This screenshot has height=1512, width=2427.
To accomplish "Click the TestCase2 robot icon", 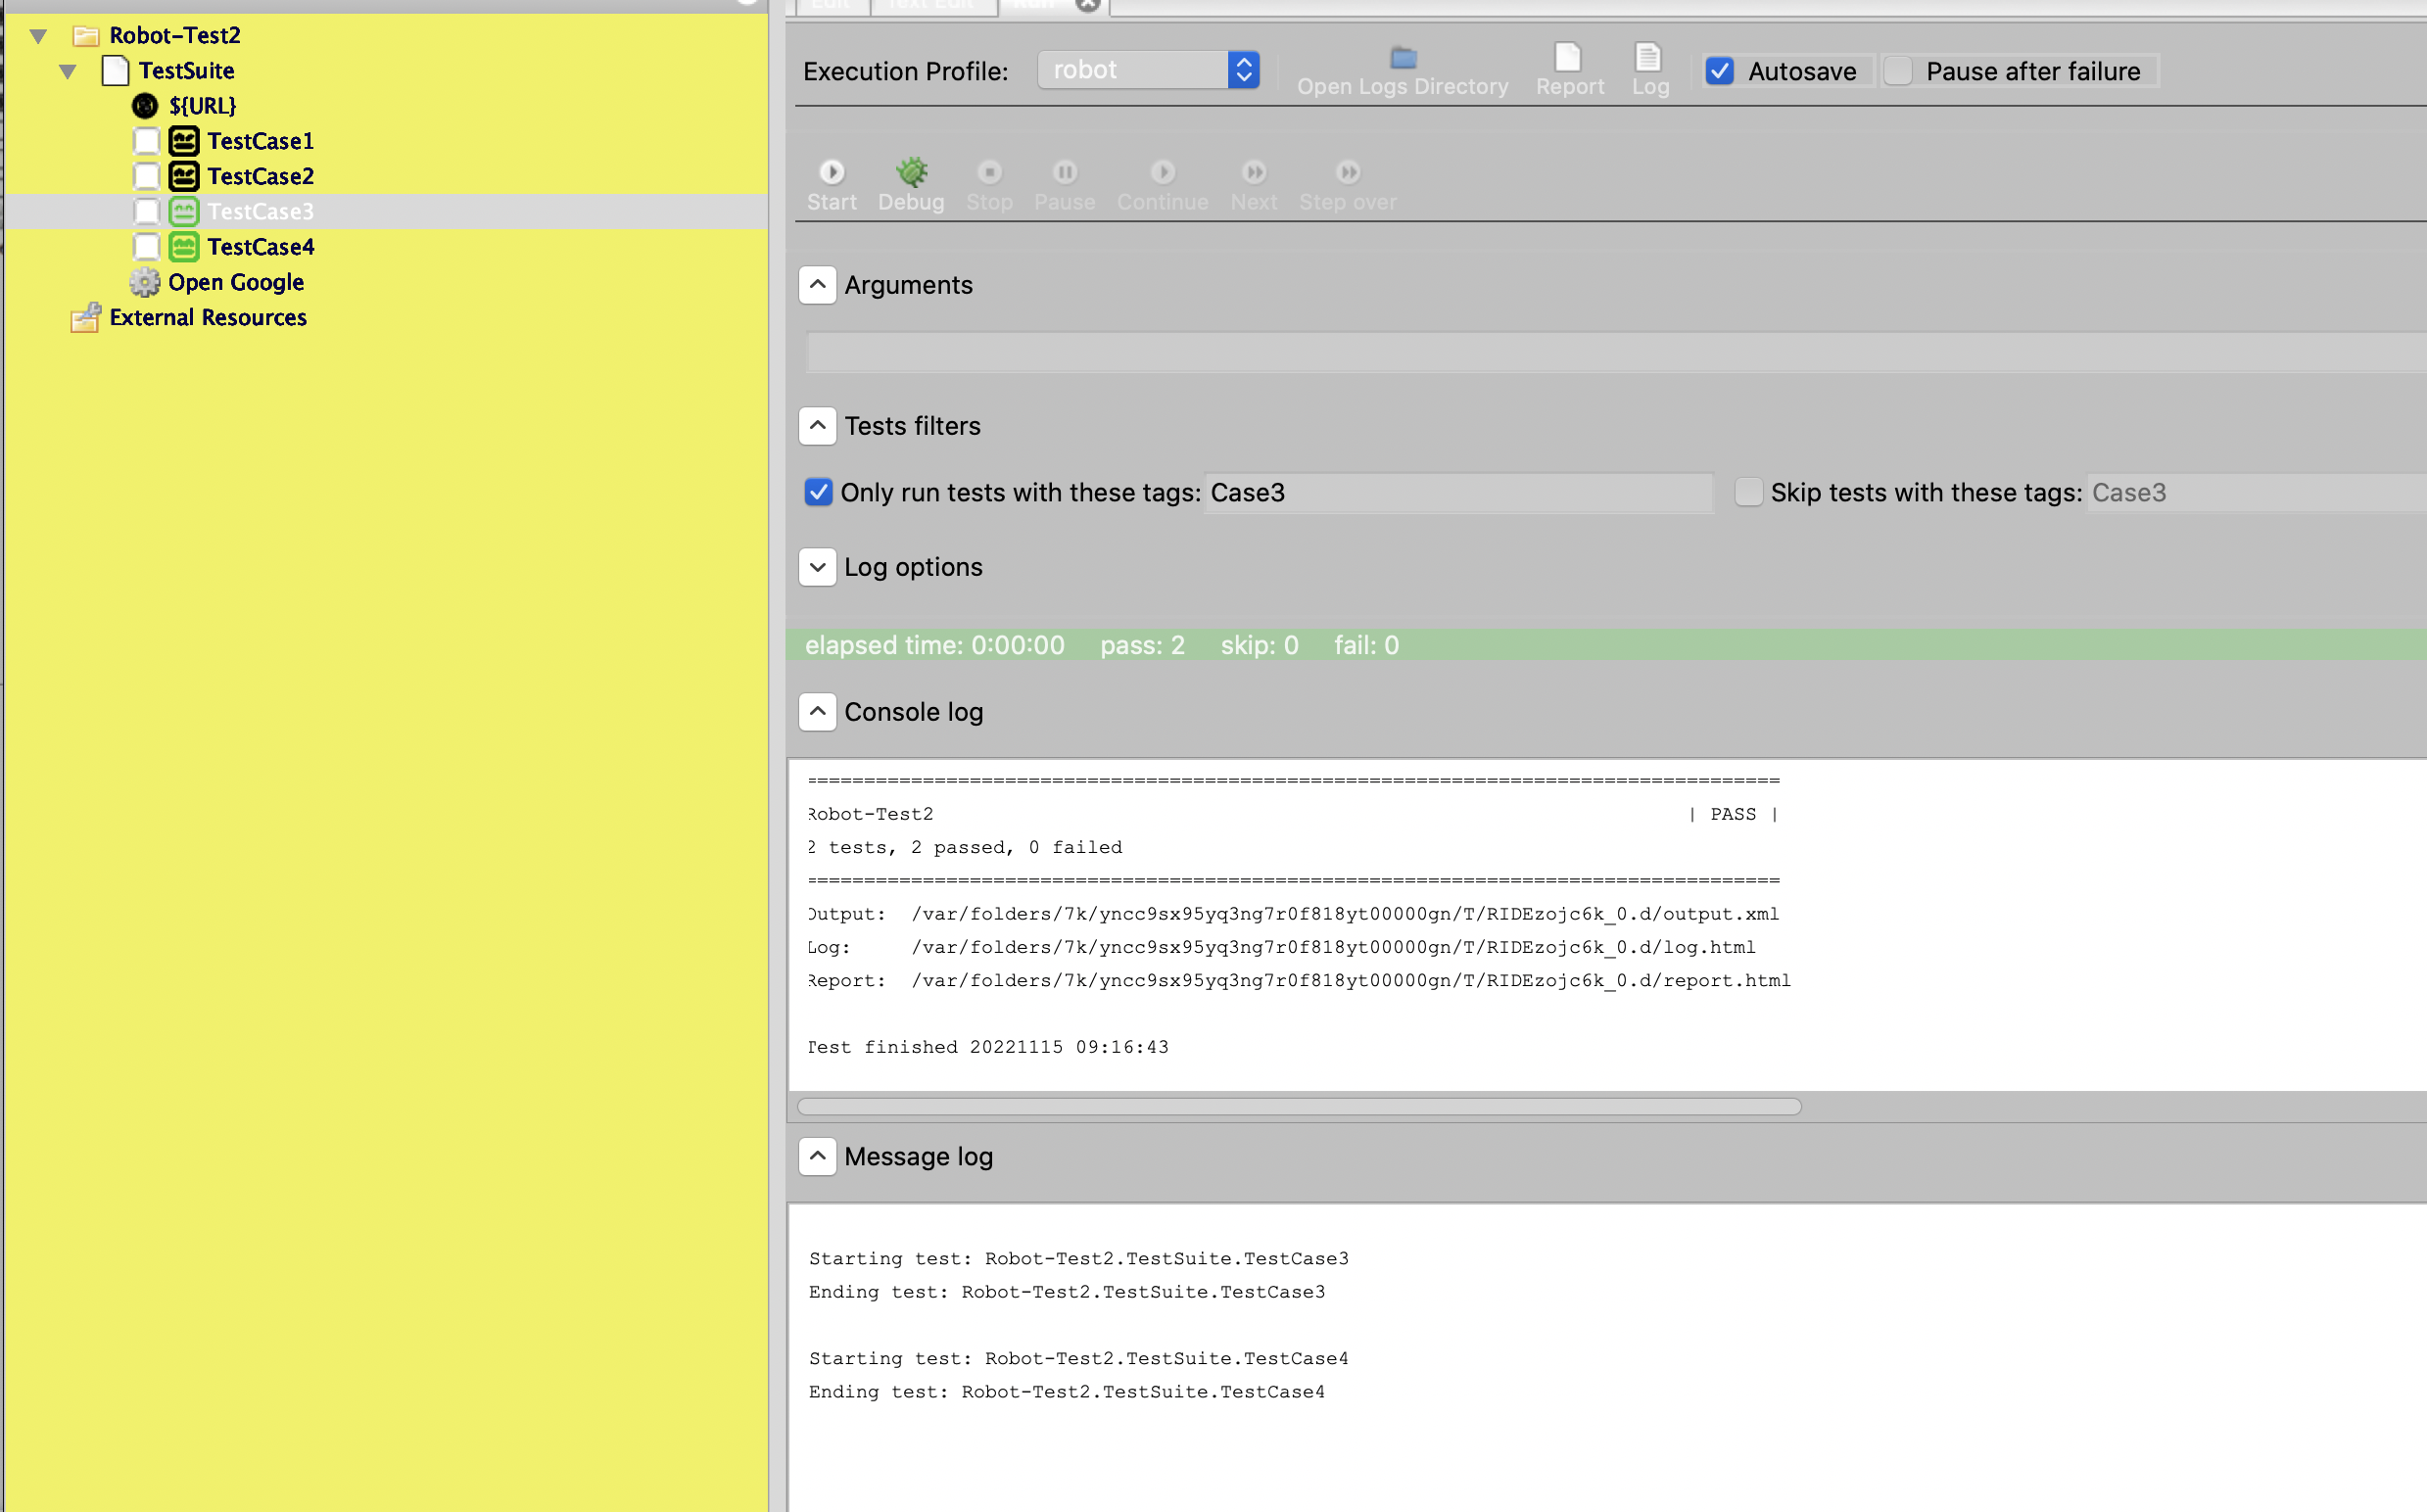I will (x=184, y=176).
